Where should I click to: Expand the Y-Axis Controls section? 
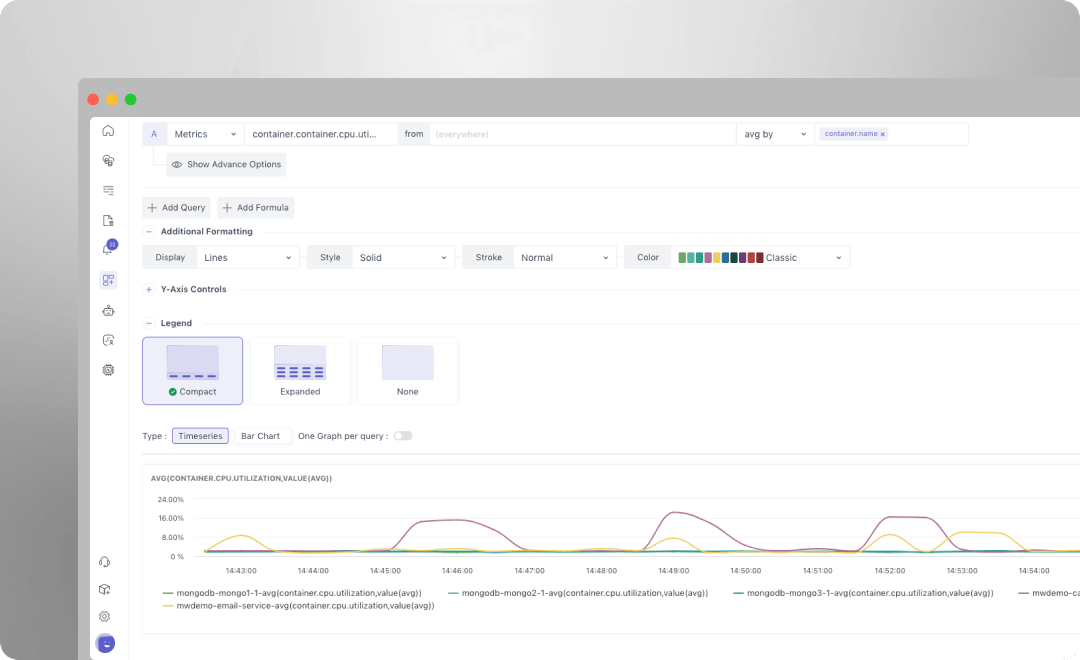coord(192,289)
